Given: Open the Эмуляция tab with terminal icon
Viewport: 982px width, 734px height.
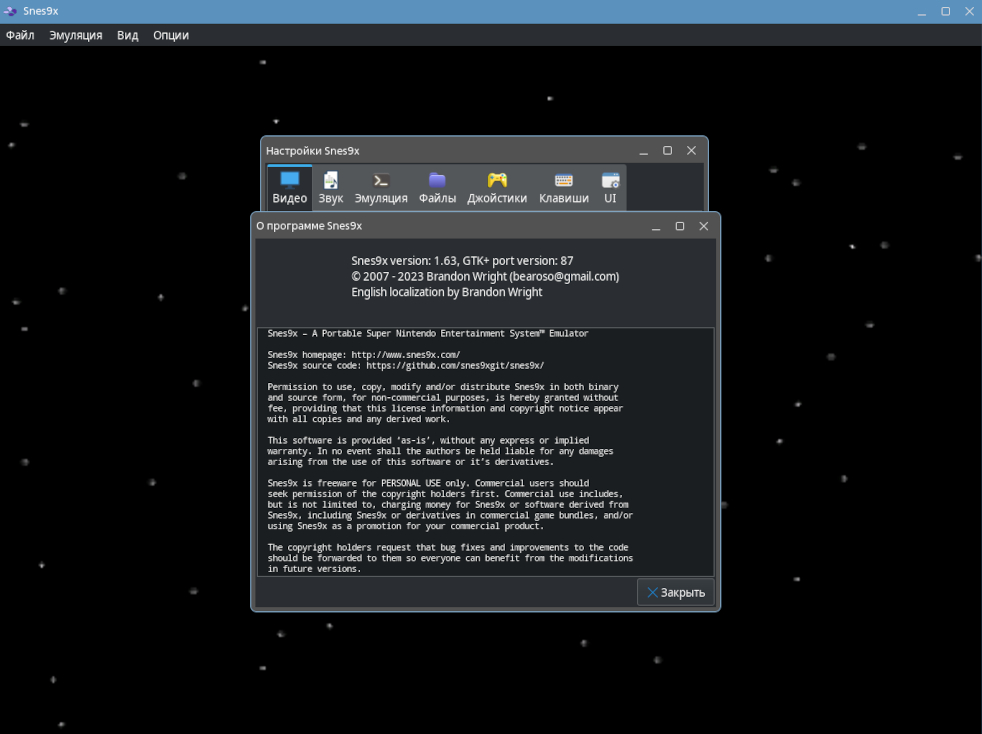Looking at the screenshot, I should point(381,188).
